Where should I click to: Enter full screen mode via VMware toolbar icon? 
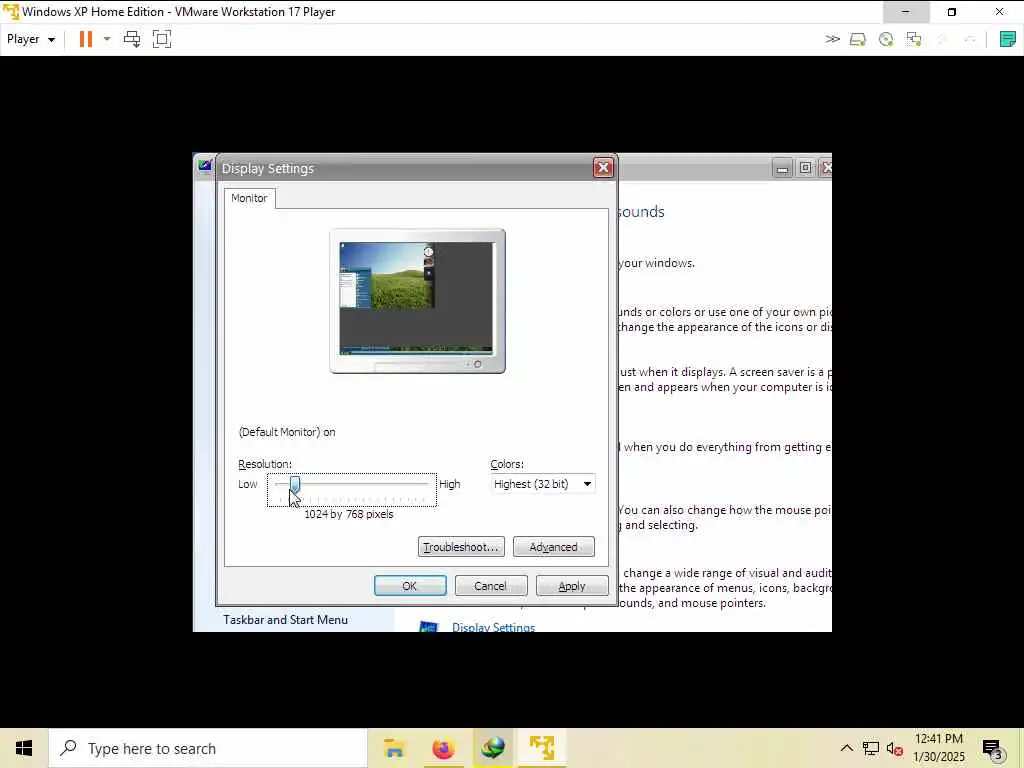point(162,39)
